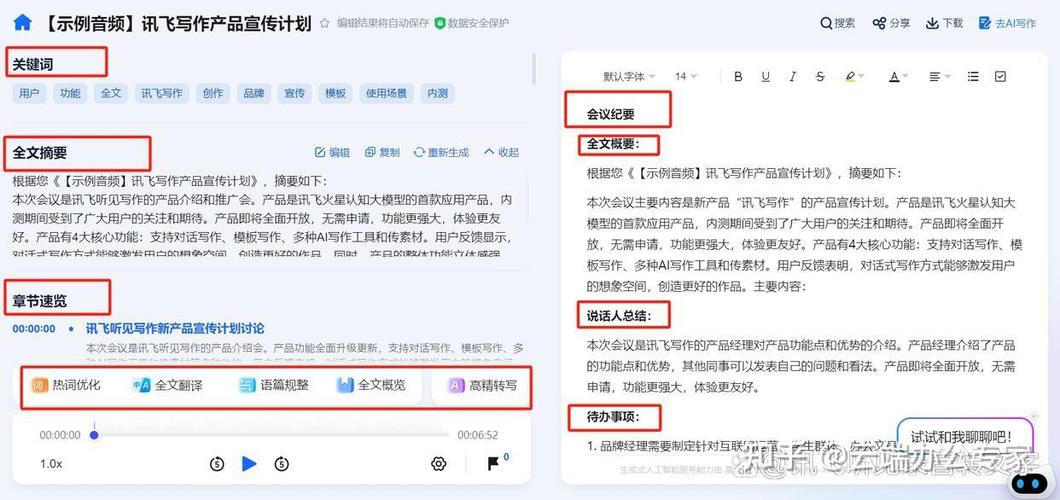Star the document with favorite icon
Viewport: 1060px width, 500px height.
324,23
